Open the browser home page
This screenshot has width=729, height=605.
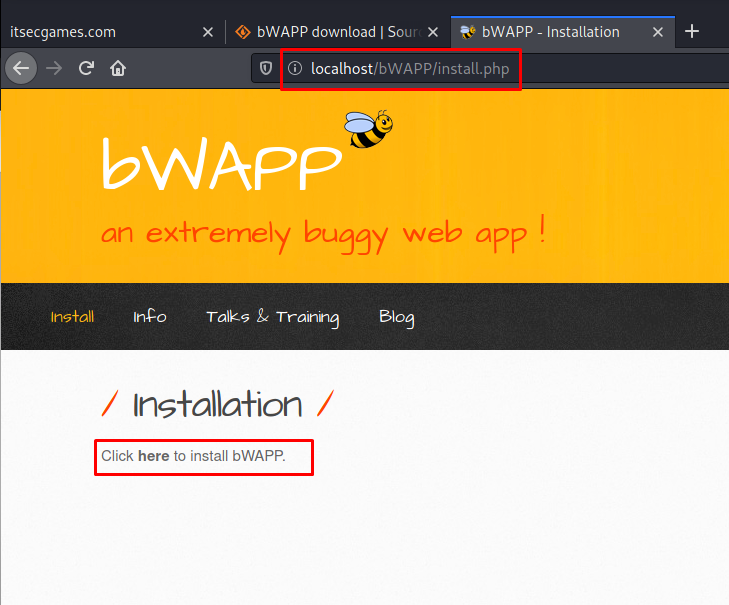click(x=118, y=68)
